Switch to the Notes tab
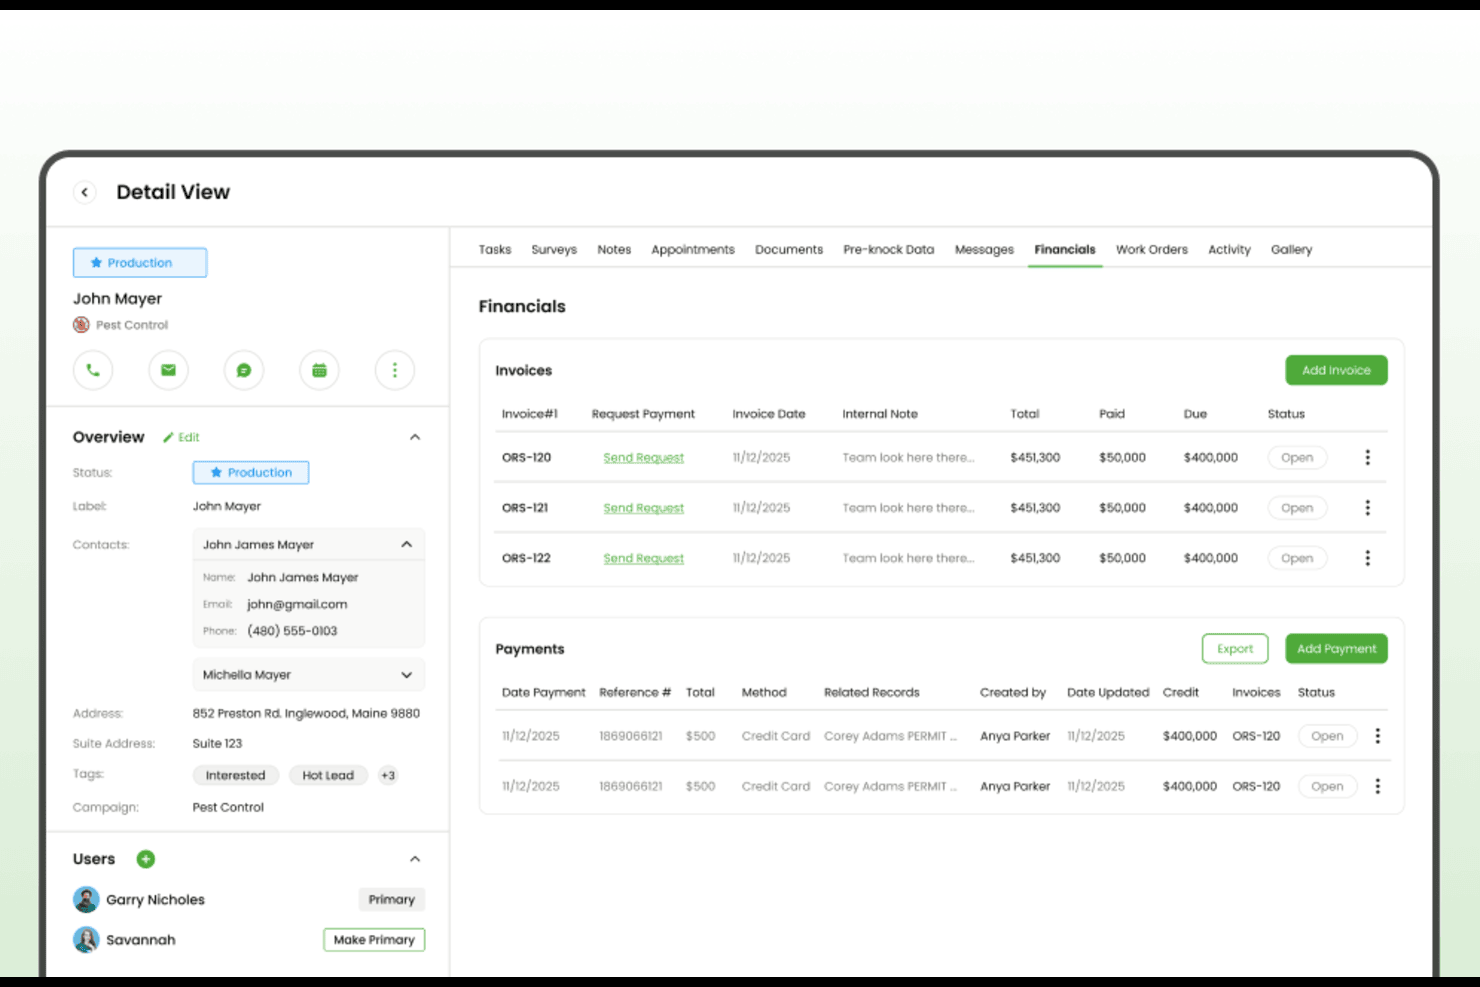Image resolution: width=1480 pixels, height=987 pixels. point(614,250)
